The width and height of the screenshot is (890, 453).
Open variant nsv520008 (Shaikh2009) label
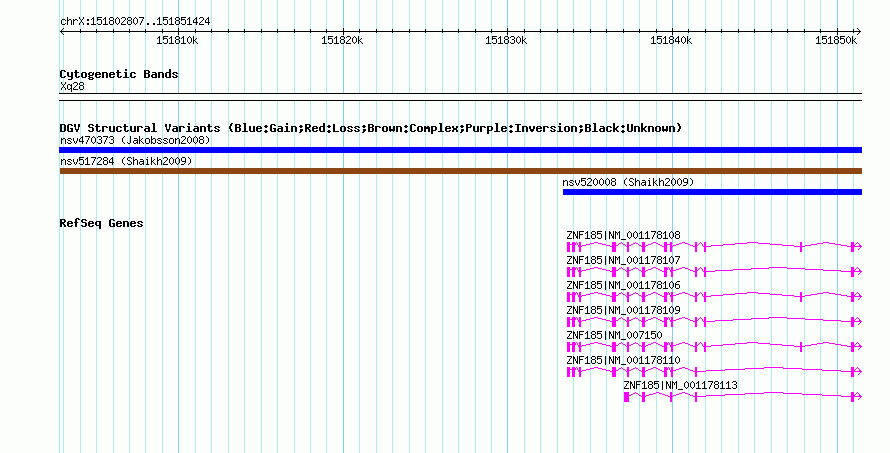[x=628, y=182]
